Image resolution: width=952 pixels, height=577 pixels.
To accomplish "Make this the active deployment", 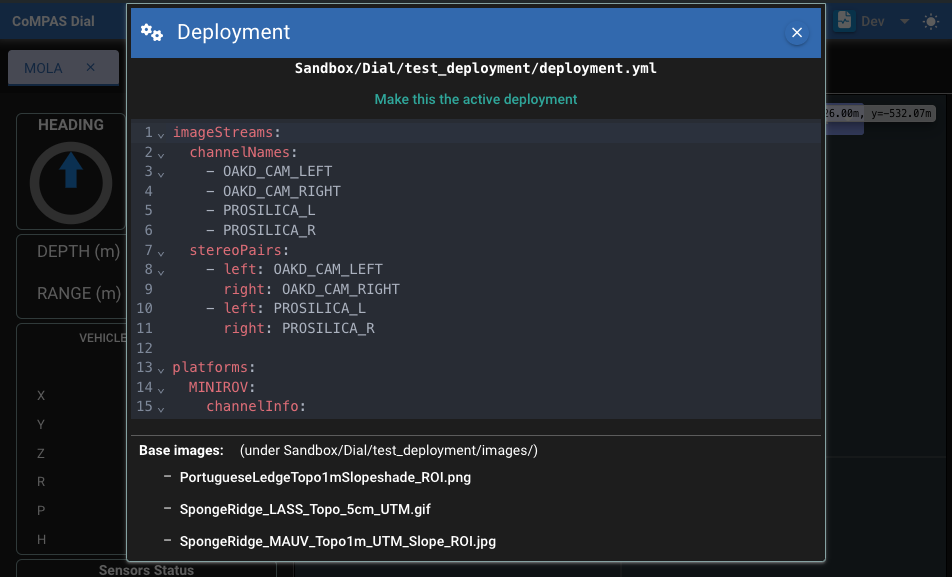I will pos(476,99).
